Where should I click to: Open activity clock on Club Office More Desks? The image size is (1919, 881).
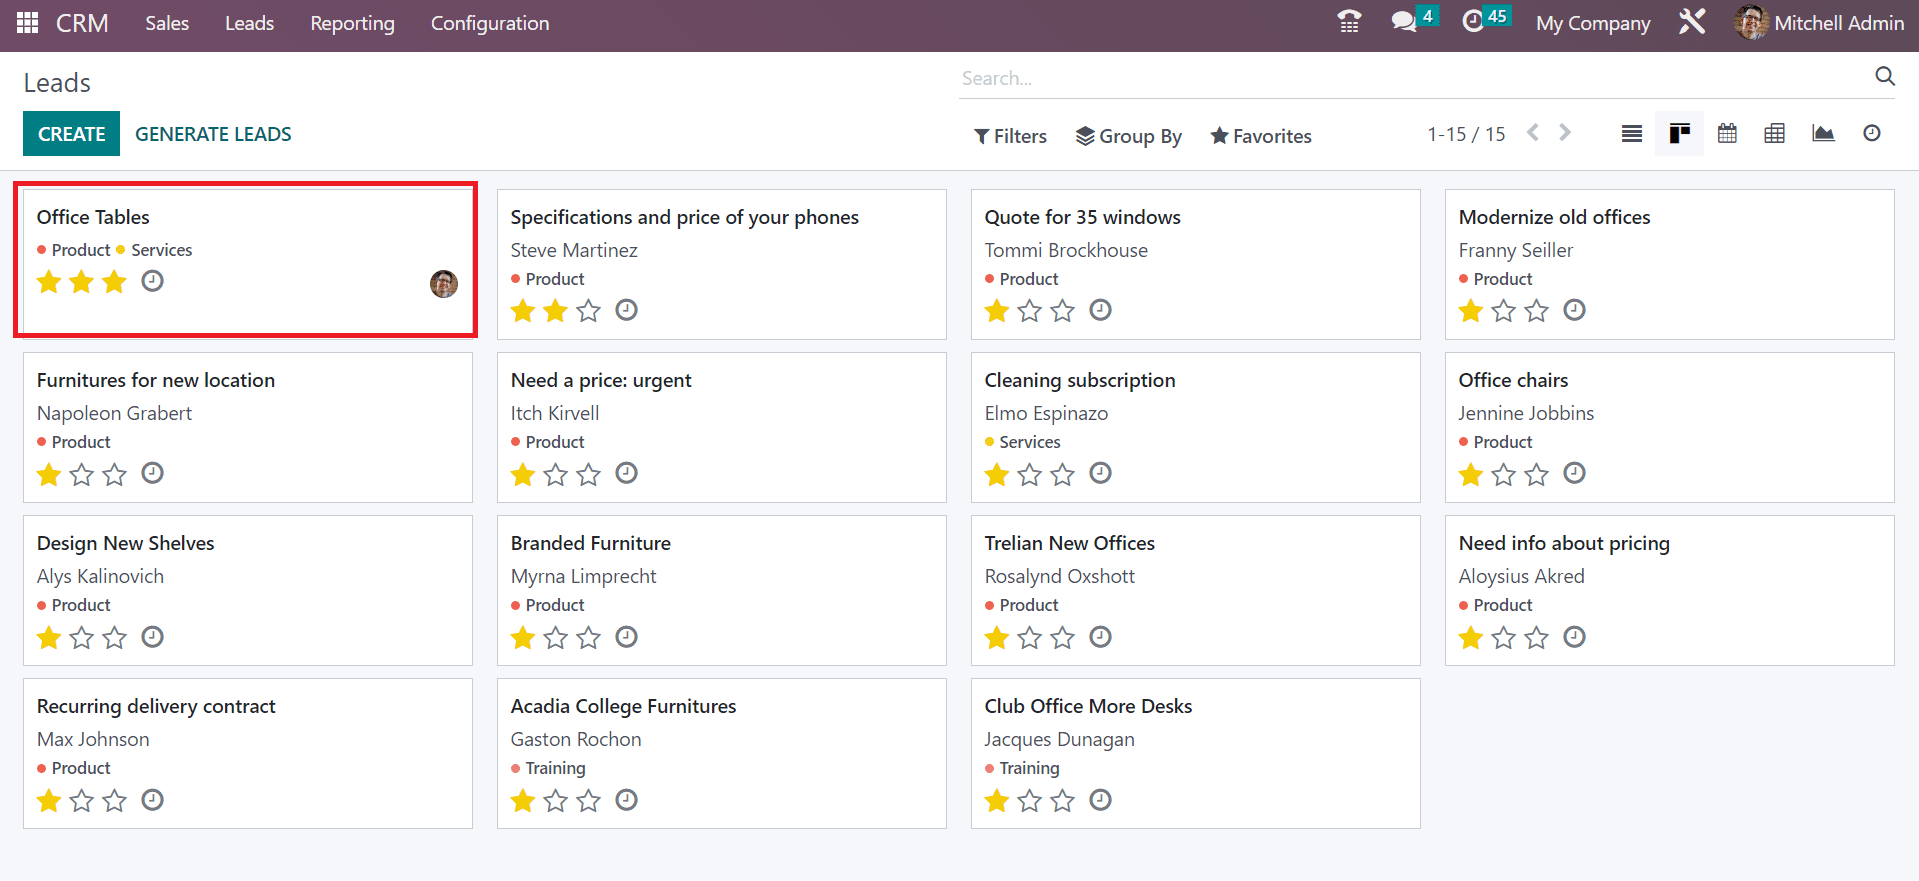(1100, 800)
